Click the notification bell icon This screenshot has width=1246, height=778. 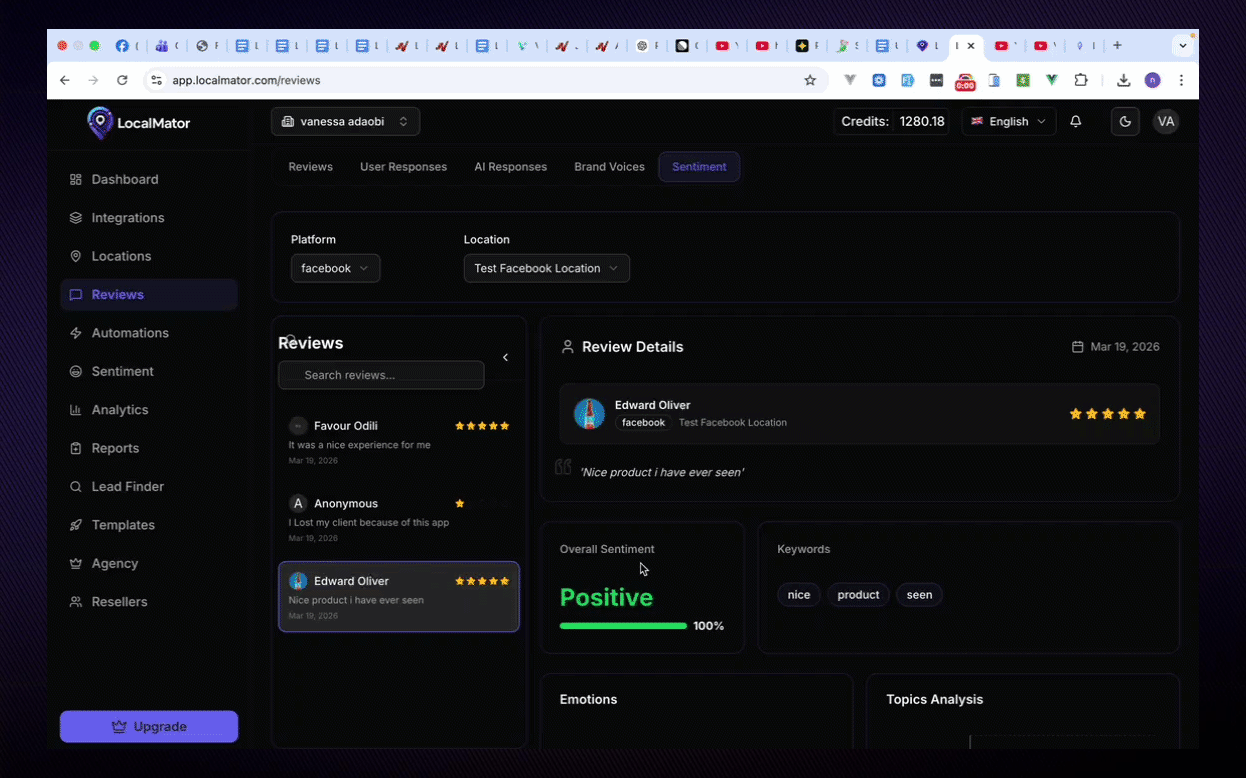point(1074,121)
